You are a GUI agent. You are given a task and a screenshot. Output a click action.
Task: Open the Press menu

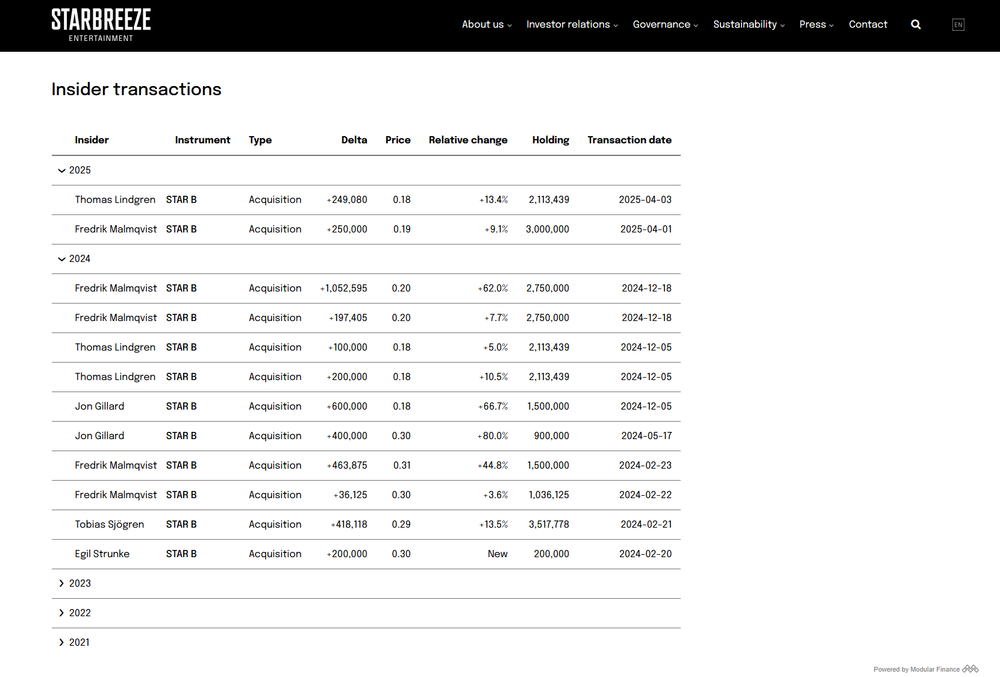816,24
